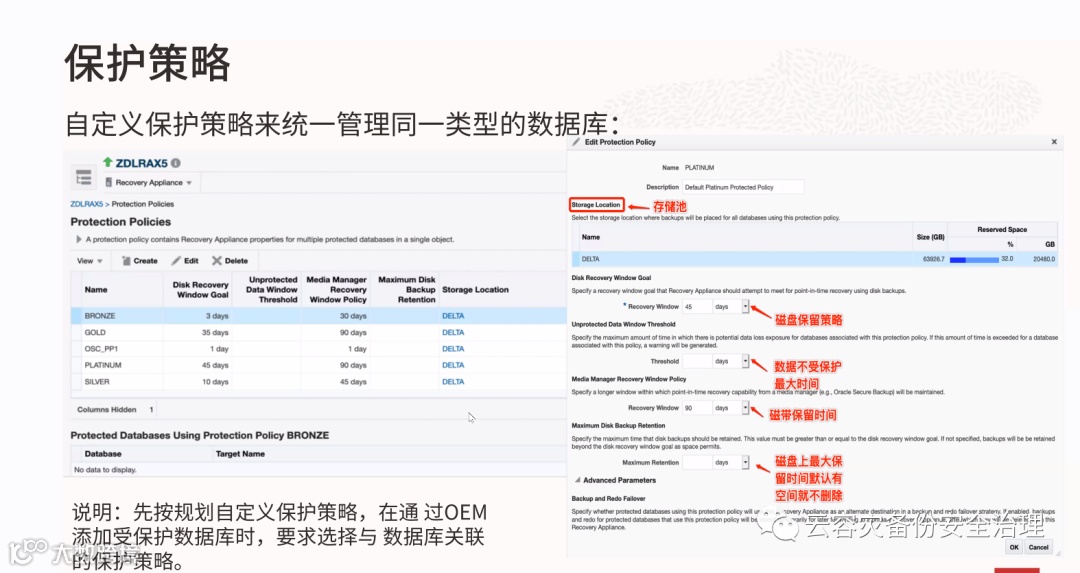Close the Edit Protection Policy dialog
Screen dimensions: 1080x573
[1054, 142]
